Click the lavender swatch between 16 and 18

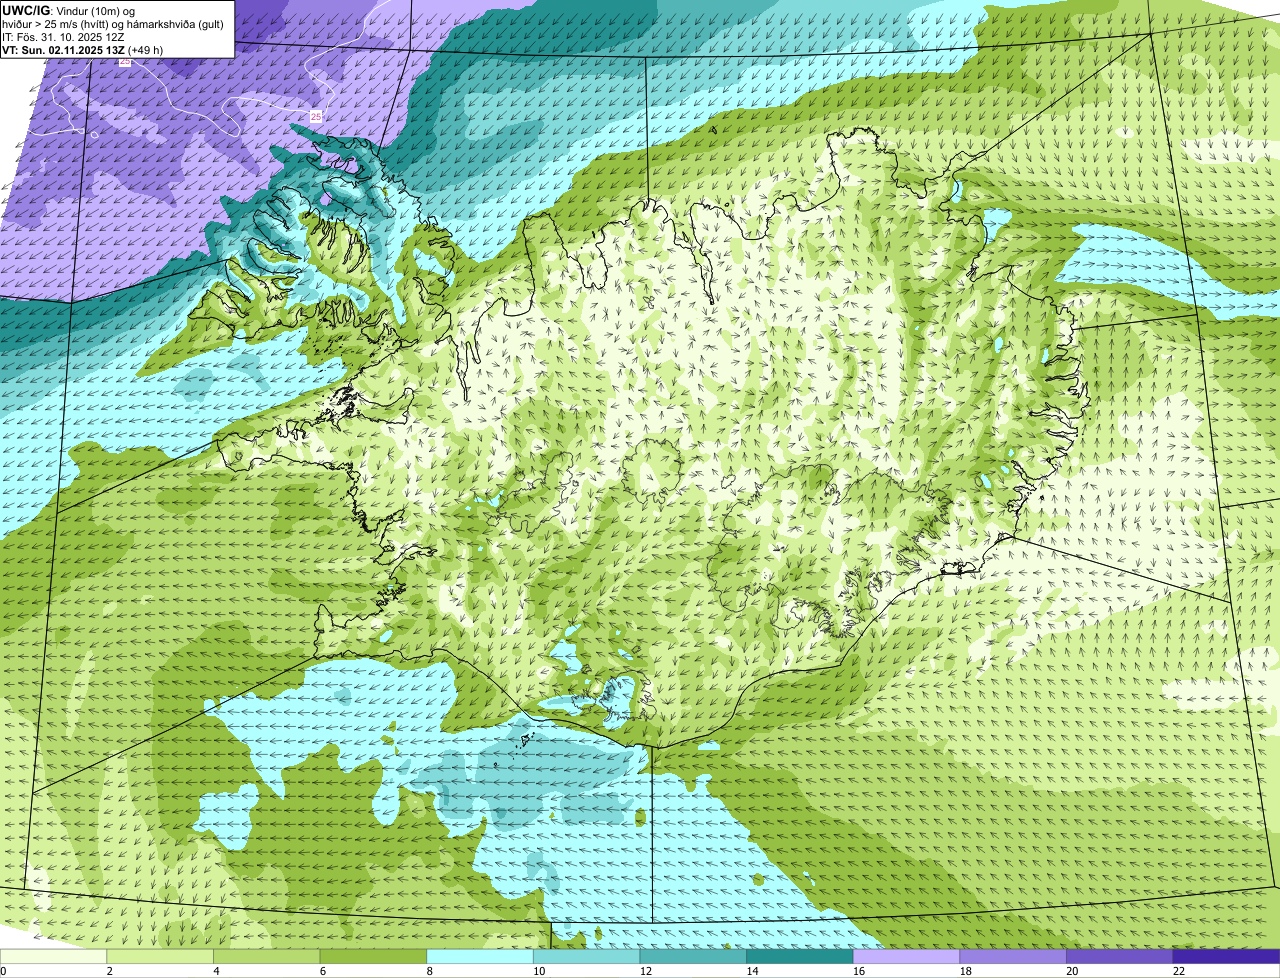pyautogui.click(x=906, y=956)
